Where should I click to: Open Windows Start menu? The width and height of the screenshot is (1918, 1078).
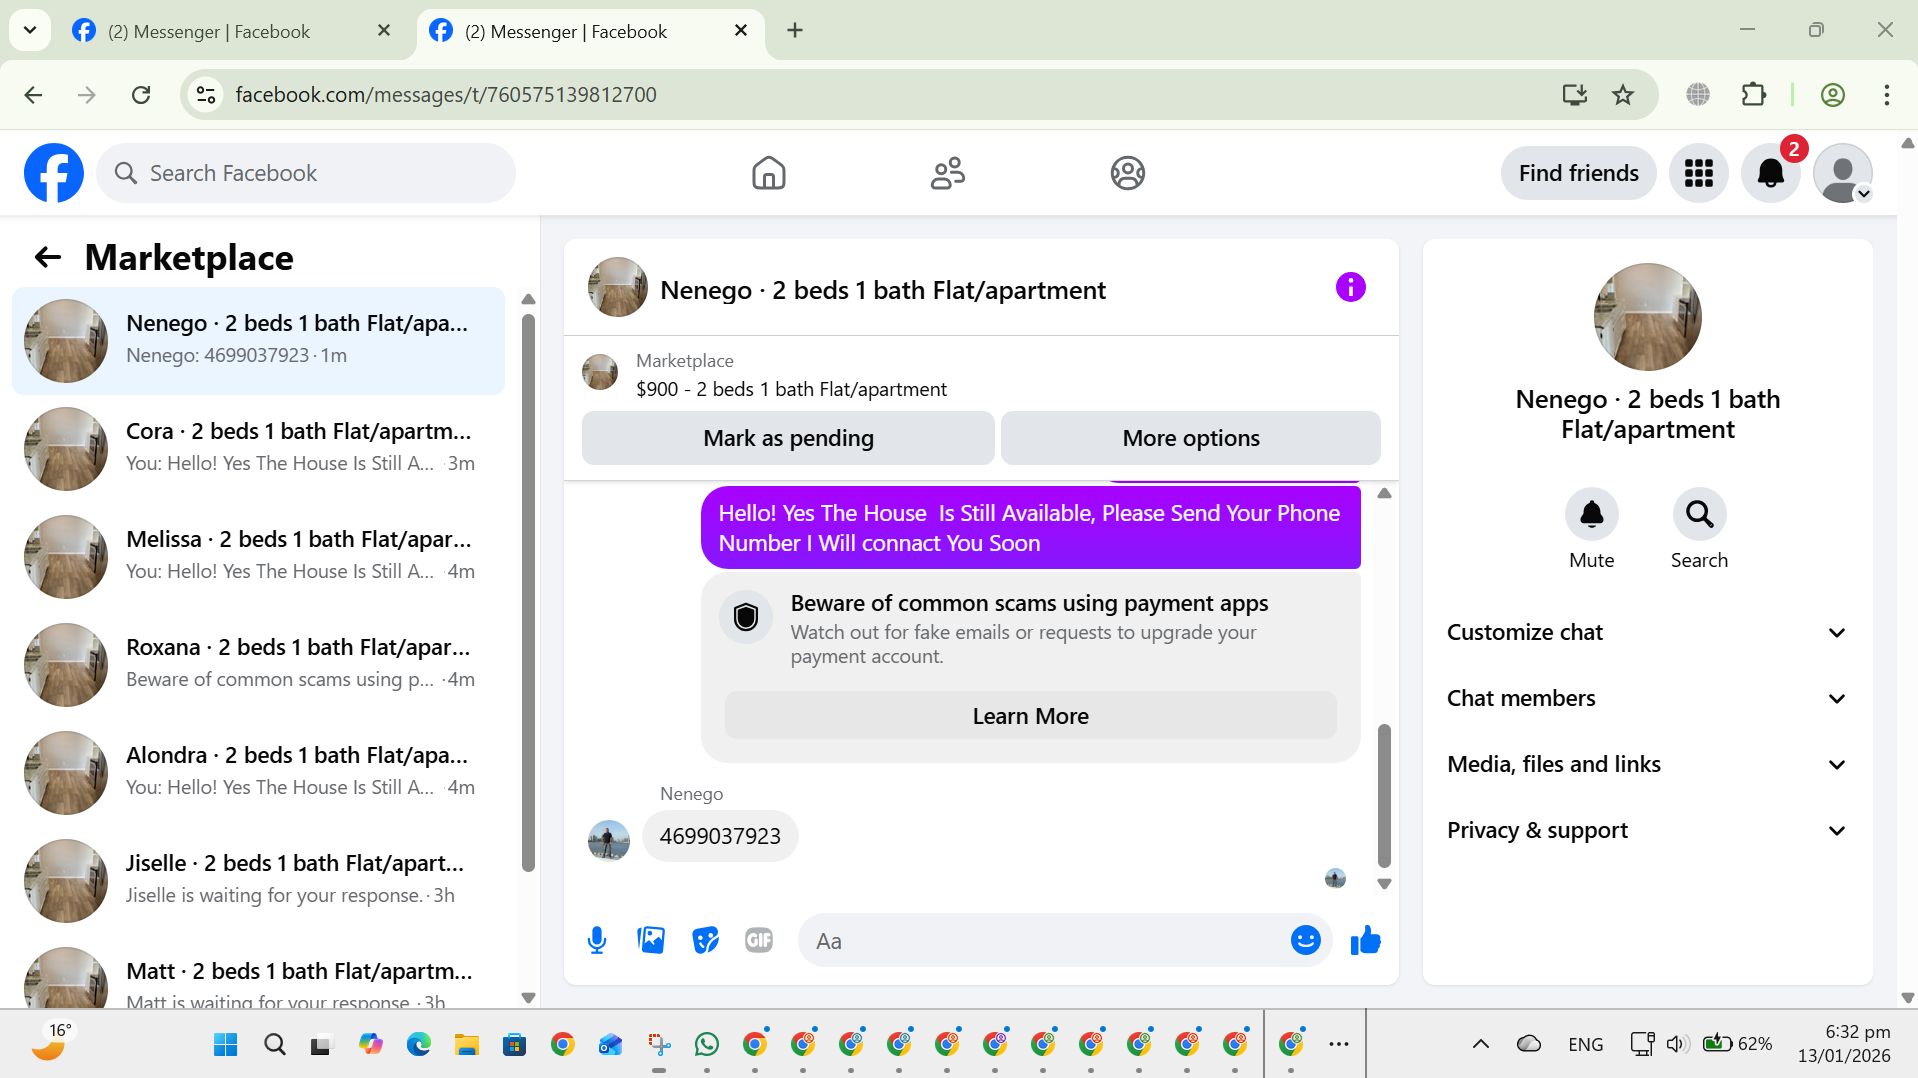tap(226, 1044)
